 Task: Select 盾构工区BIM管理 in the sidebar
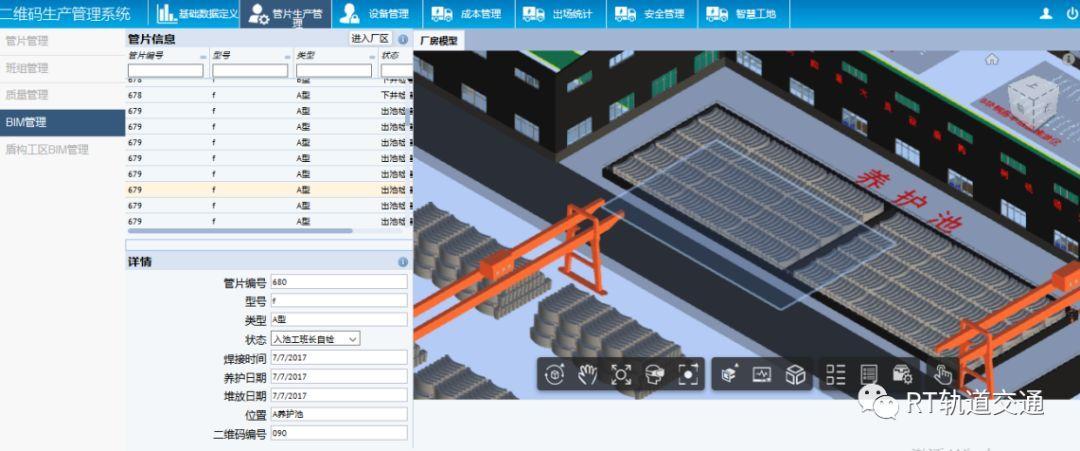(63, 149)
